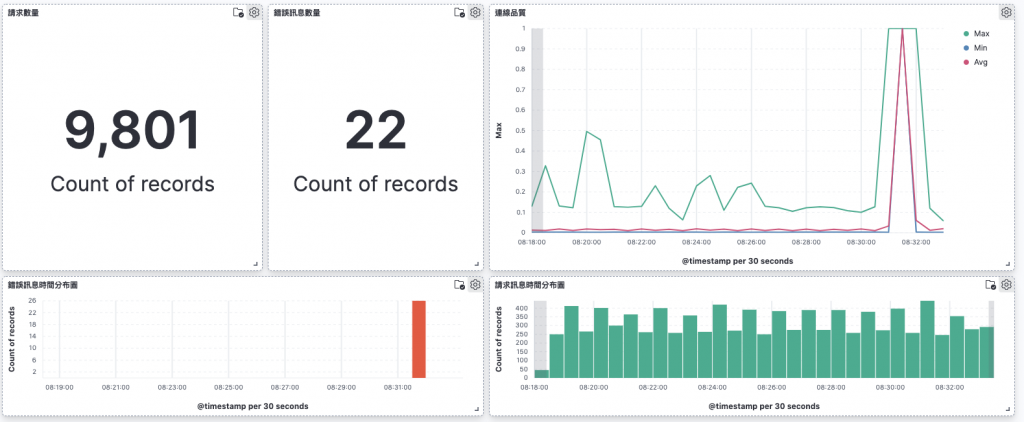Open gear options for 請求訊息時間分布圖 panel

click(1006, 285)
